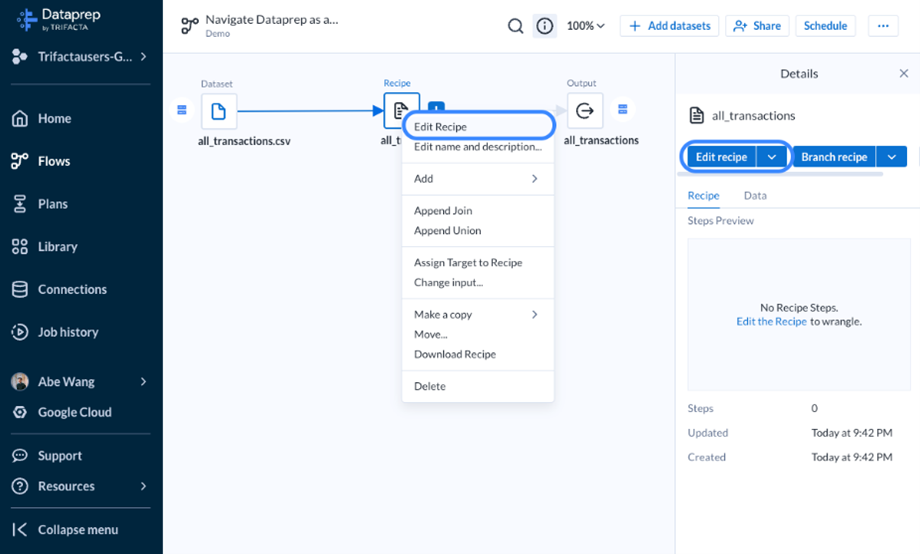Open the Home page in sidebar

pyautogui.click(x=41, y=119)
